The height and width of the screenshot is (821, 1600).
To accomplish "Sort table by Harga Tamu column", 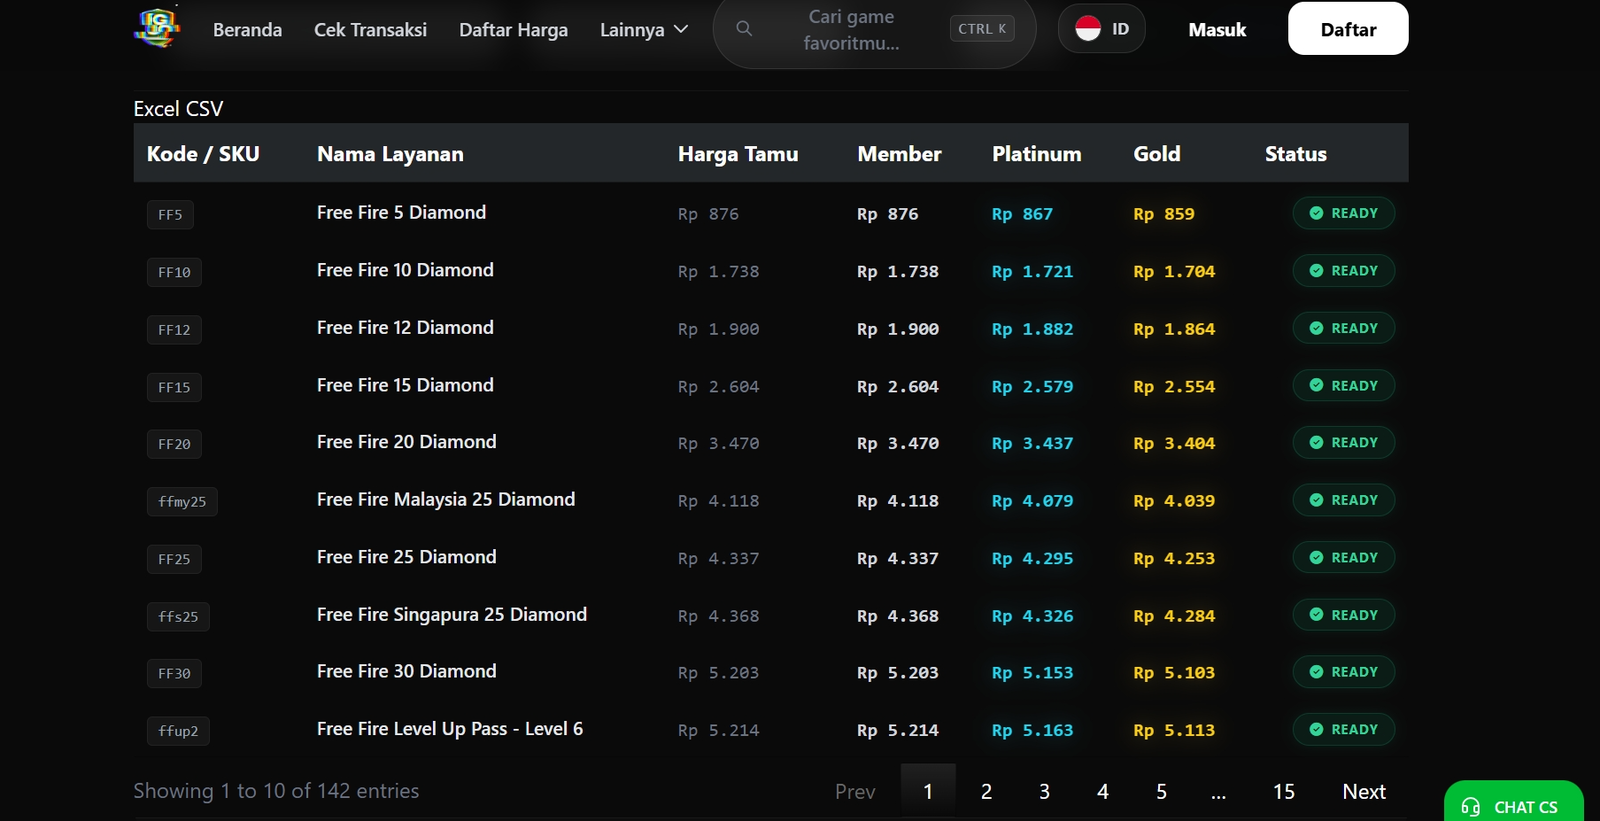I will pos(738,154).
